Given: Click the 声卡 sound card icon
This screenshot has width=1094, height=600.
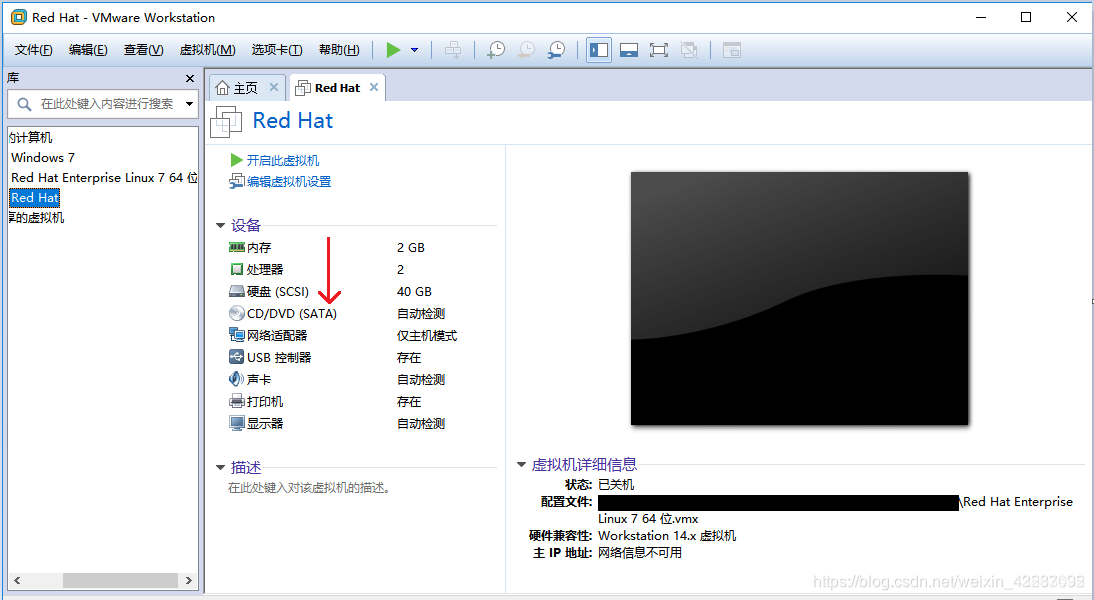Looking at the screenshot, I should 237,379.
